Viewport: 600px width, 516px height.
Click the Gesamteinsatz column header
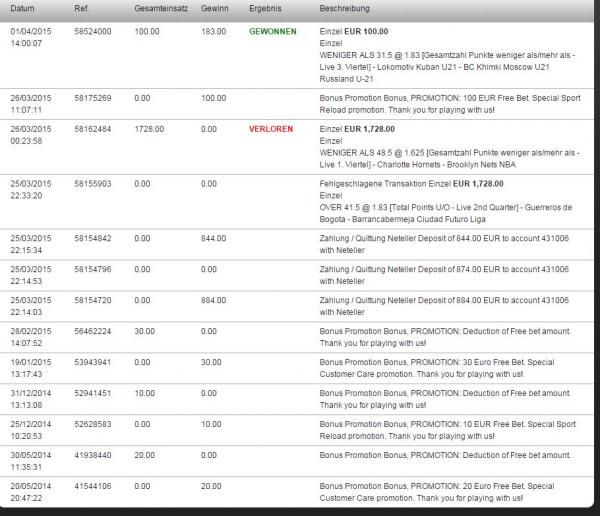pos(160,7)
